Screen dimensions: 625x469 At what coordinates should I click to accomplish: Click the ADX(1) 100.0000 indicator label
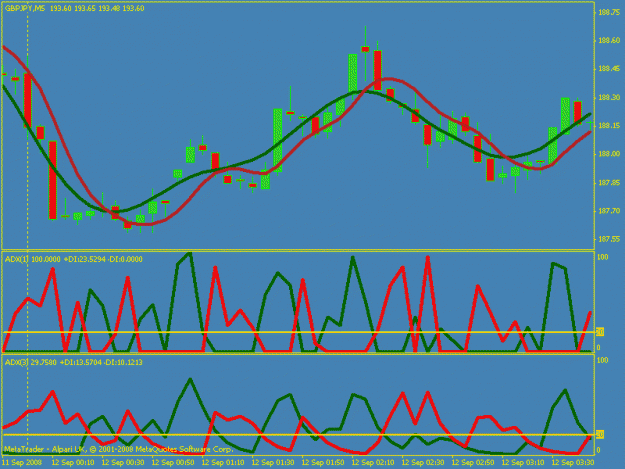coord(32,259)
